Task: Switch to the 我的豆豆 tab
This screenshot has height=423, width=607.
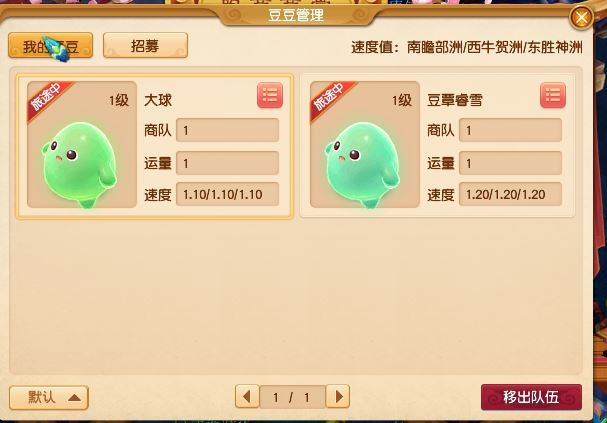Action: pos(50,45)
